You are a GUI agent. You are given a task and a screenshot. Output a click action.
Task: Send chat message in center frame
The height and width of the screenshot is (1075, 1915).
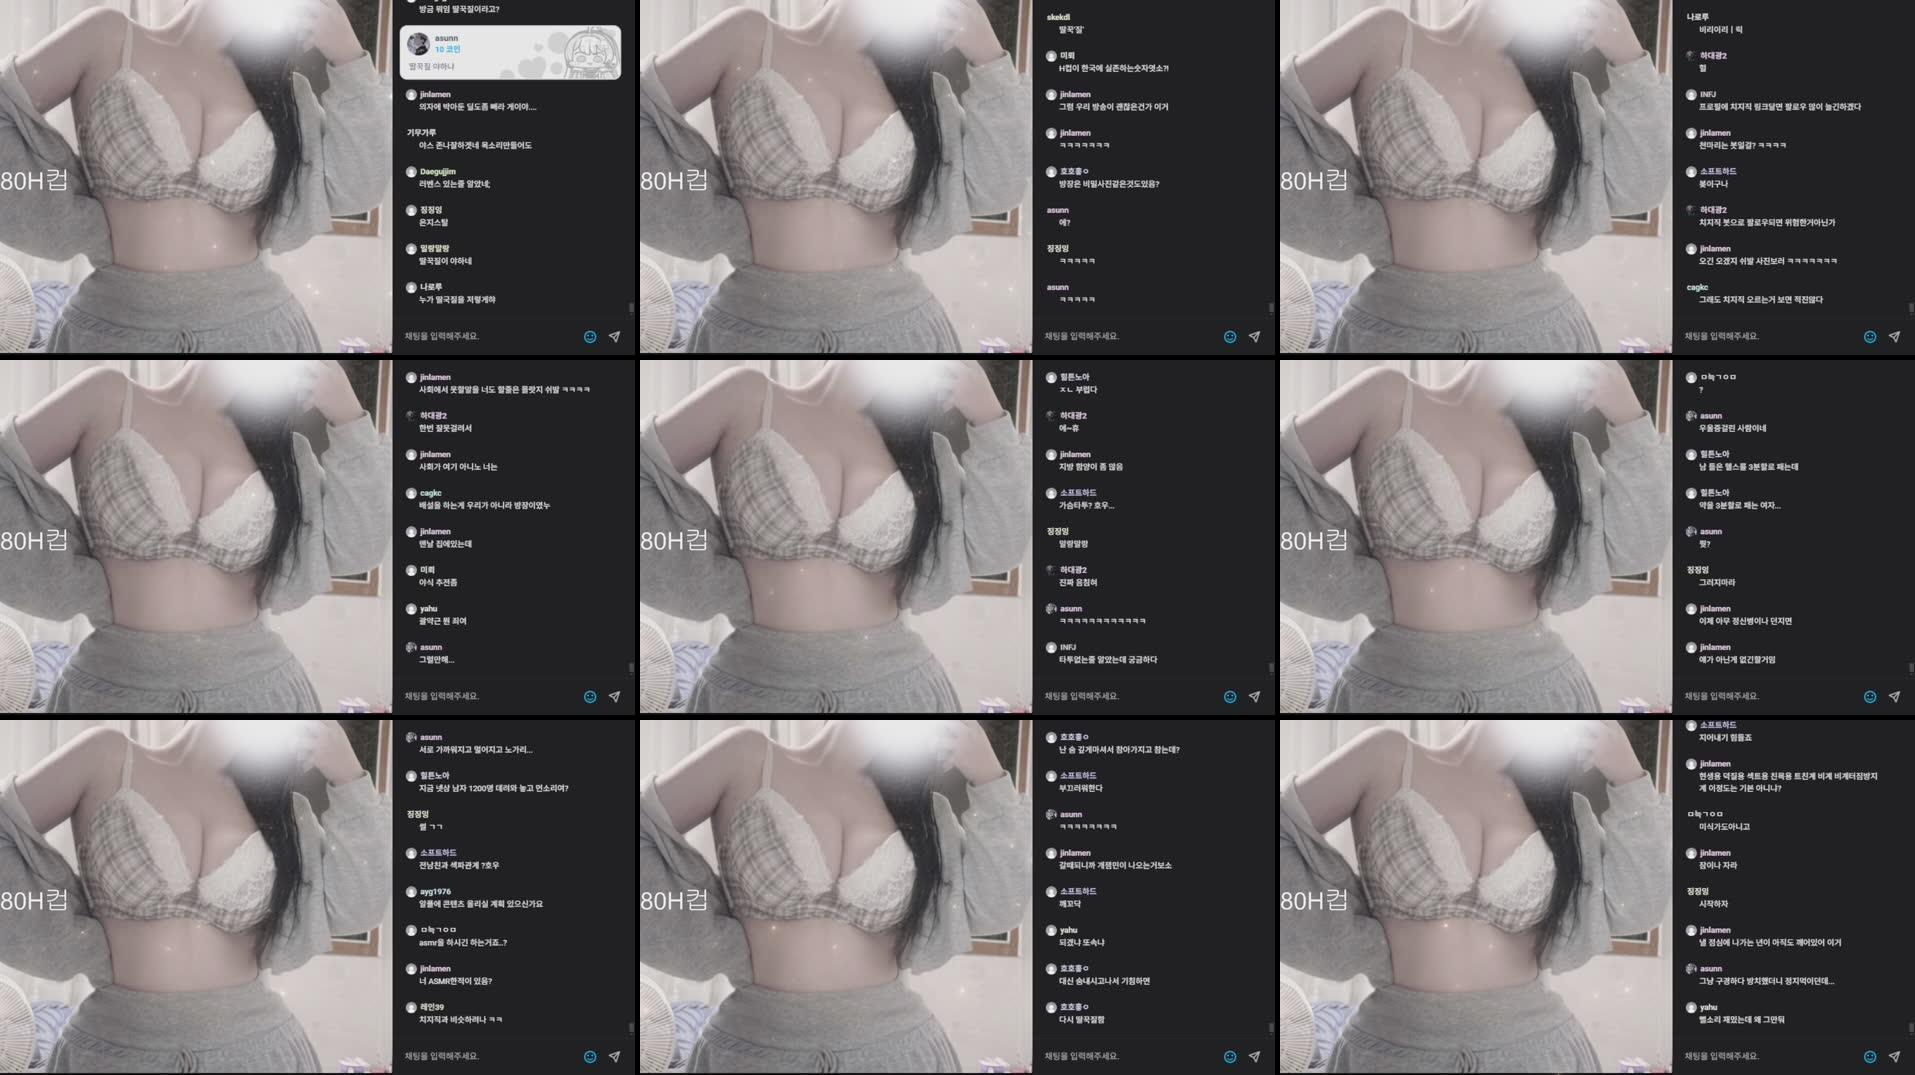coord(1255,697)
